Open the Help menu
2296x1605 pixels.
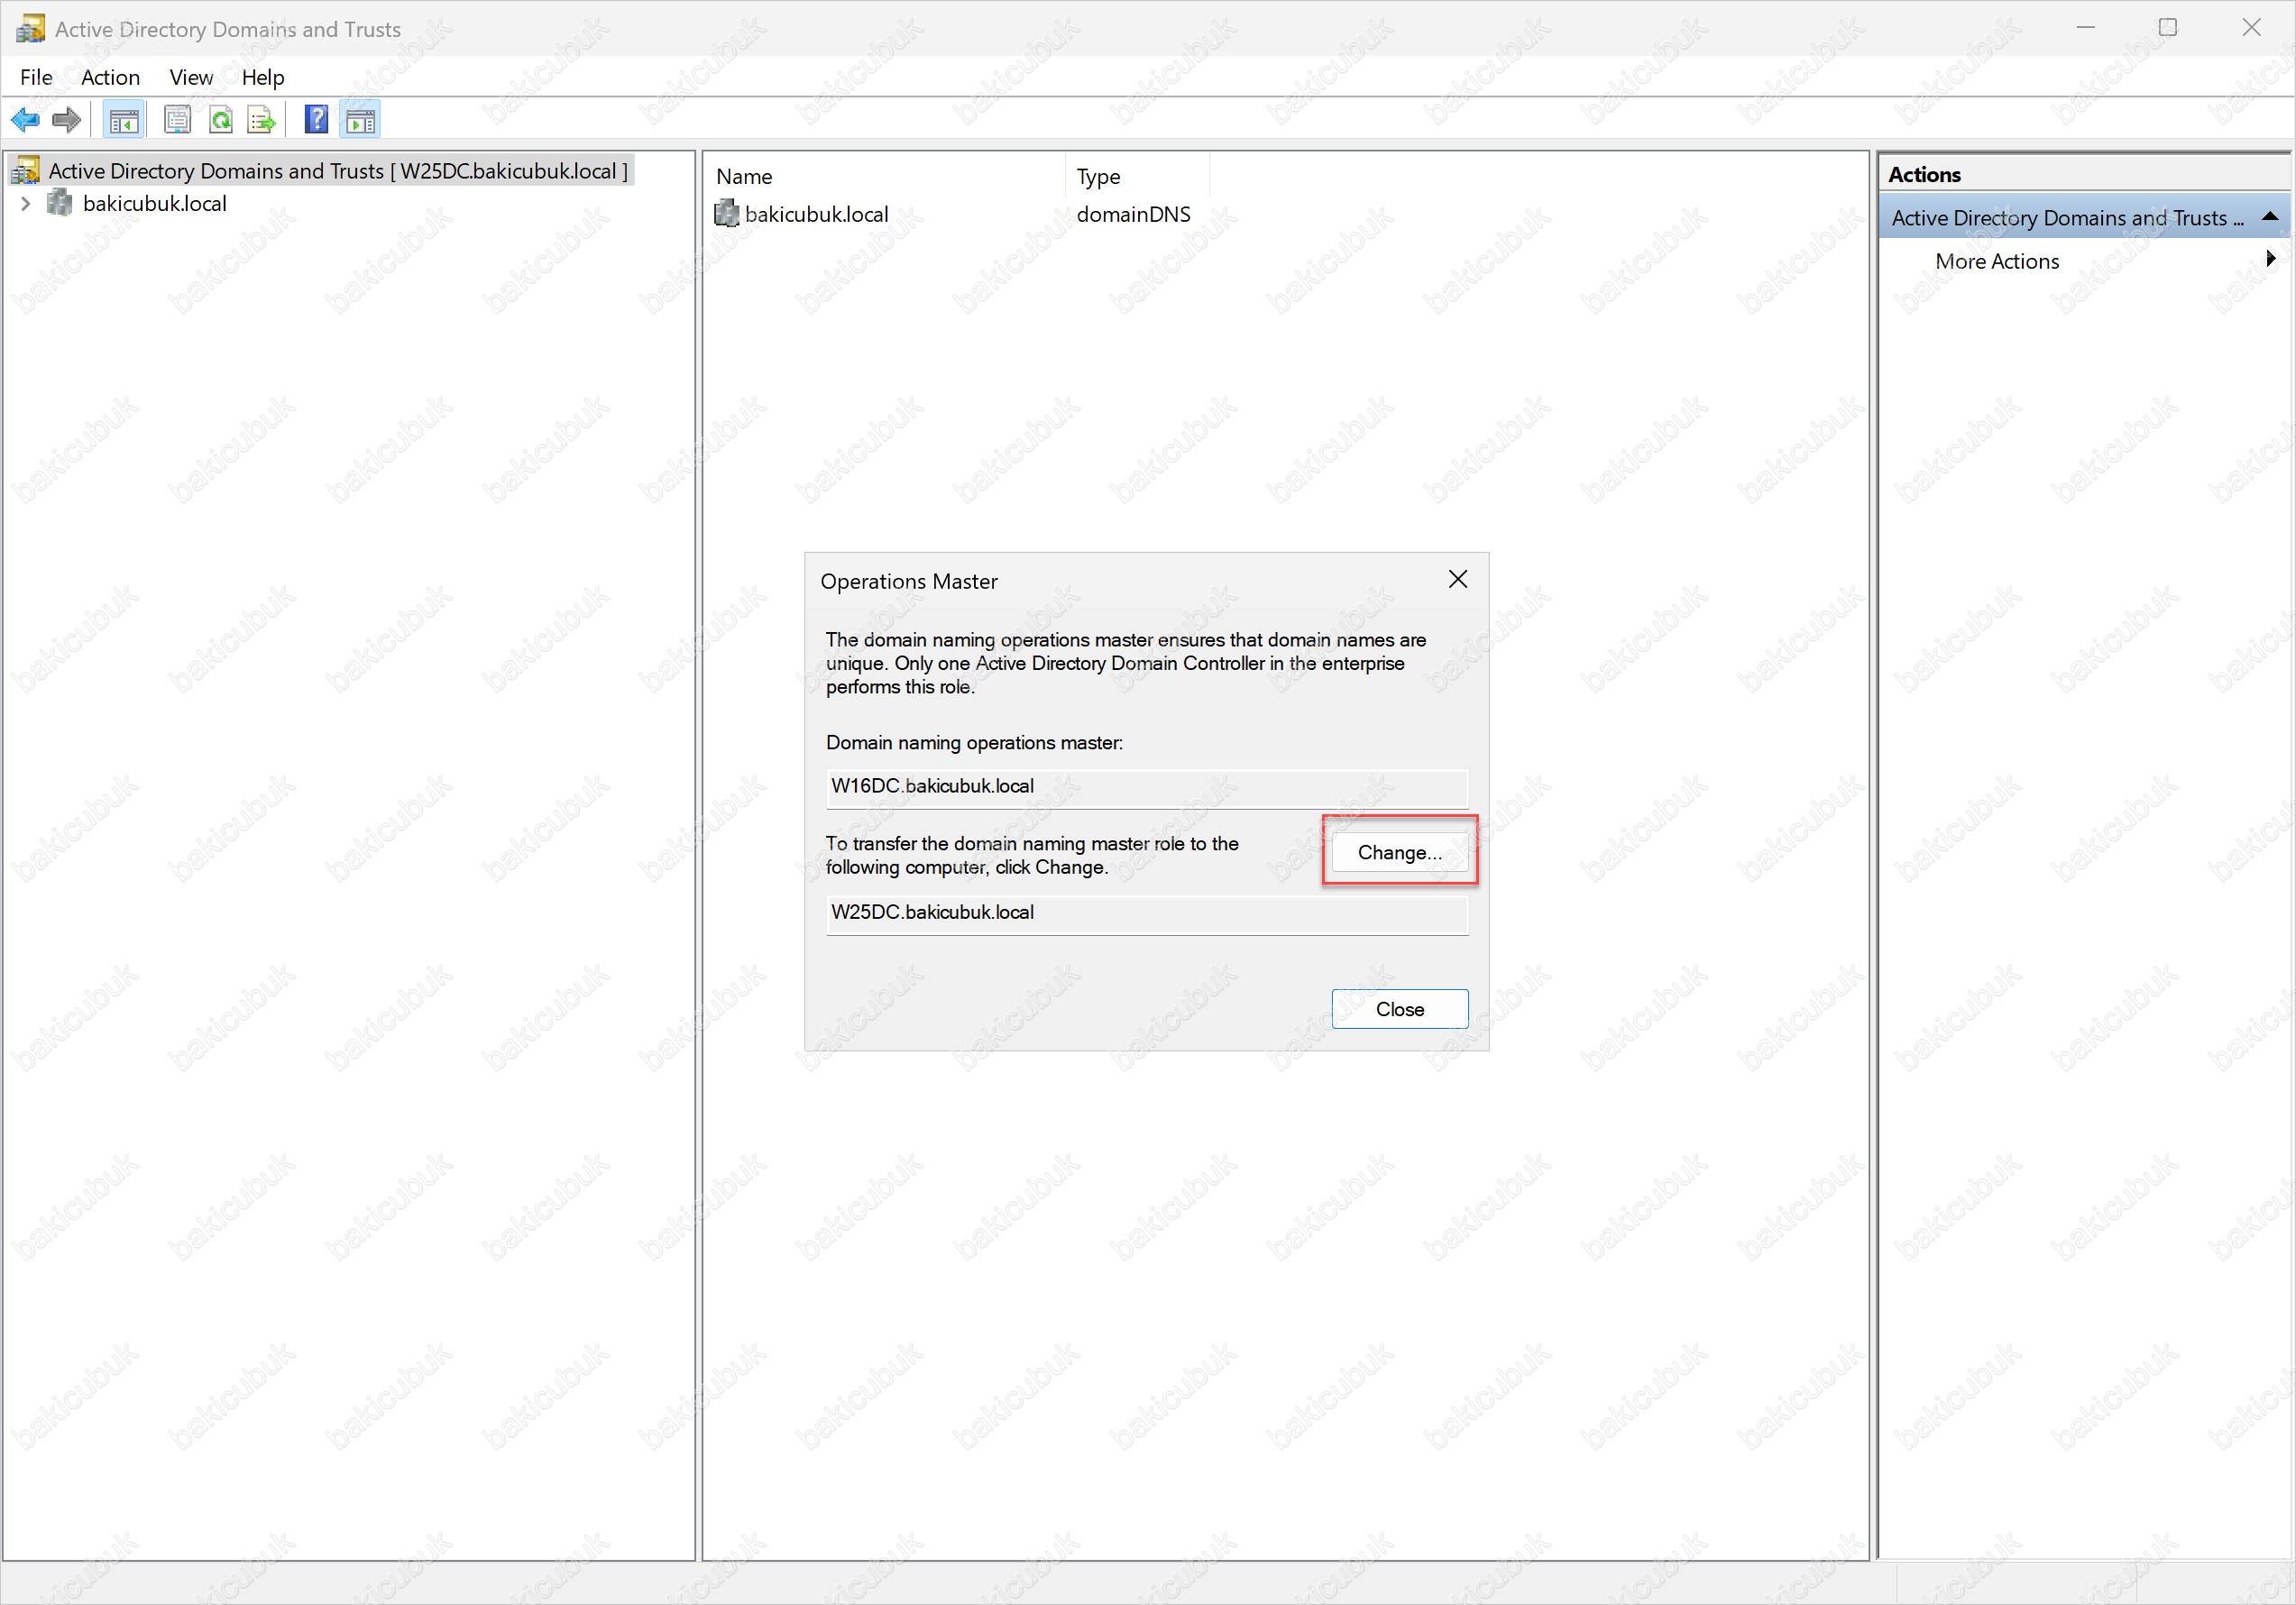coord(263,77)
